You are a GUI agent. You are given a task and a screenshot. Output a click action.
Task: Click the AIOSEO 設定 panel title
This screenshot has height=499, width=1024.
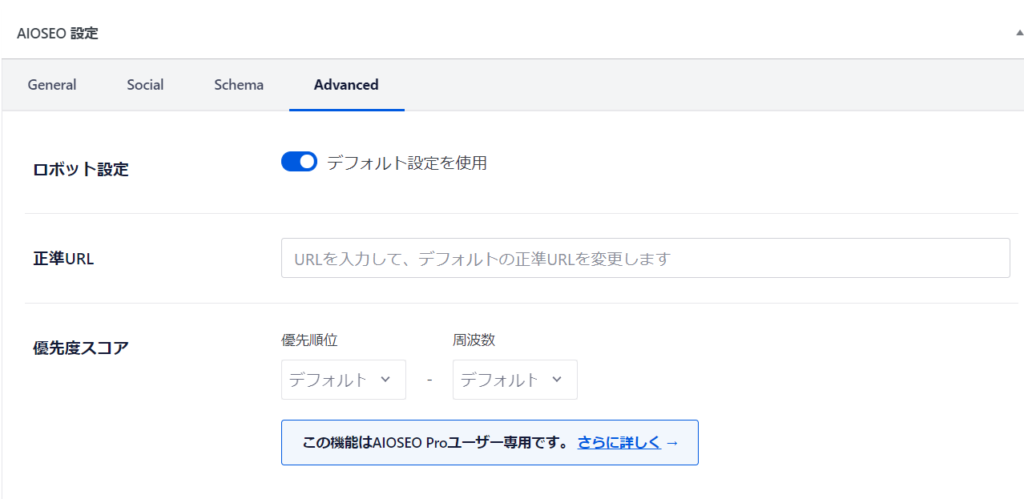point(57,33)
